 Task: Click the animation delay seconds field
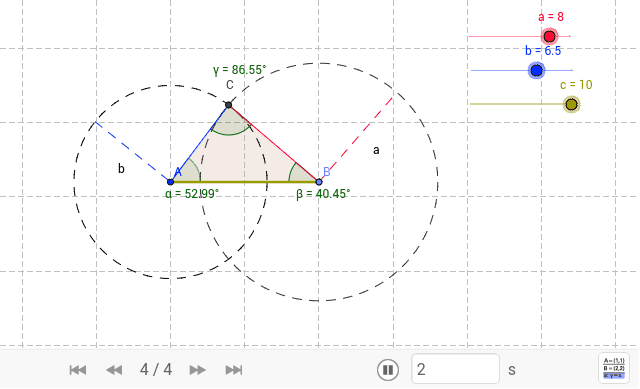(x=455, y=369)
